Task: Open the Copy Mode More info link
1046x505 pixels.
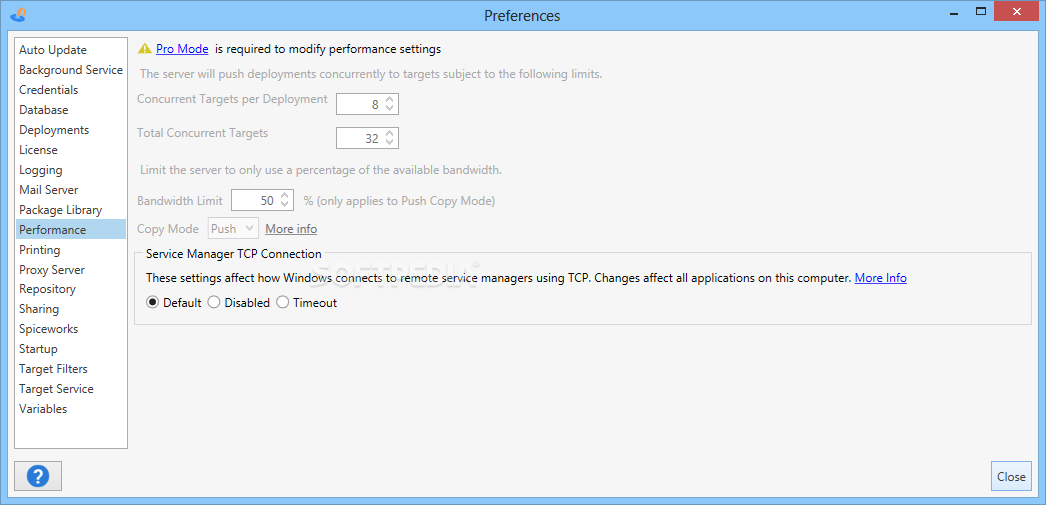Action: point(291,229)
